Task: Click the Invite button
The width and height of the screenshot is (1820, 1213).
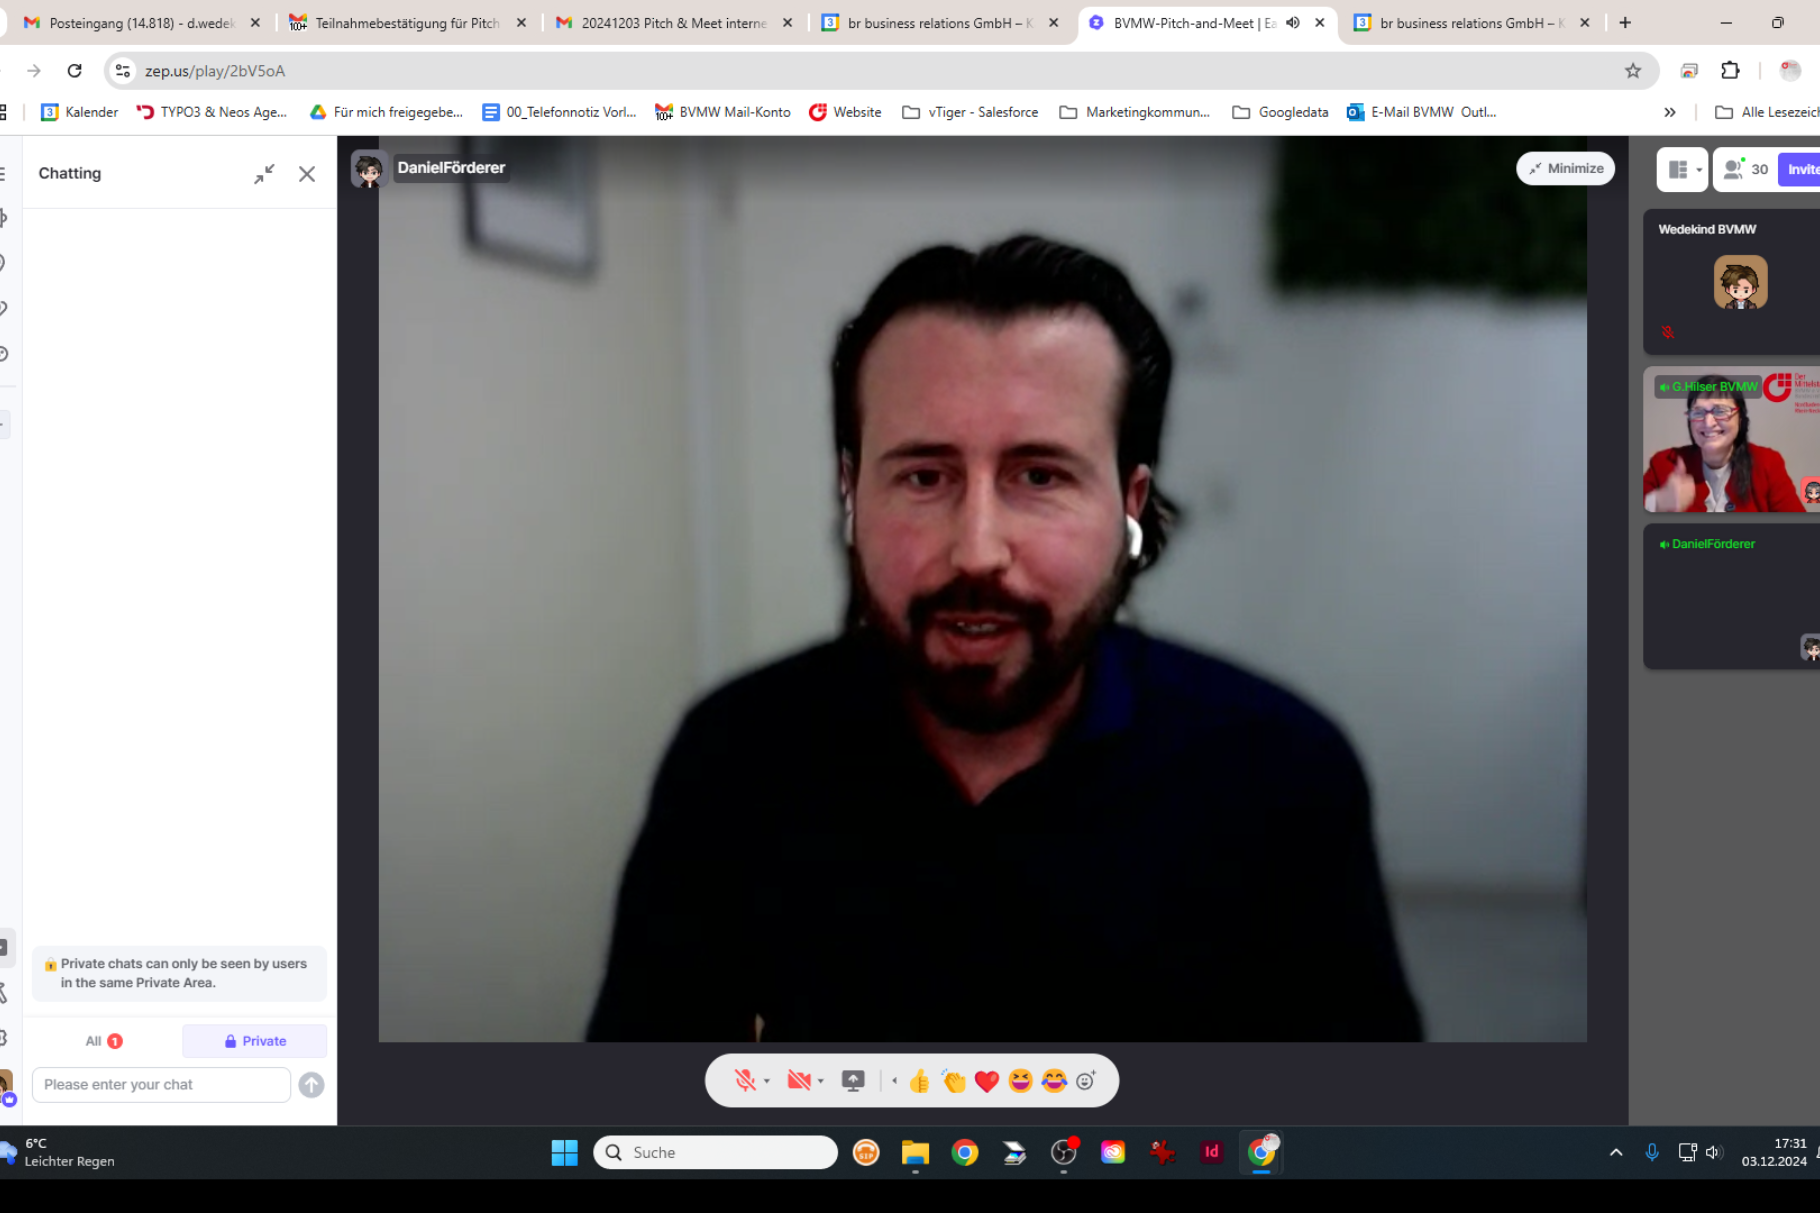Action: pyautogui.click(x=1802, y=169)
